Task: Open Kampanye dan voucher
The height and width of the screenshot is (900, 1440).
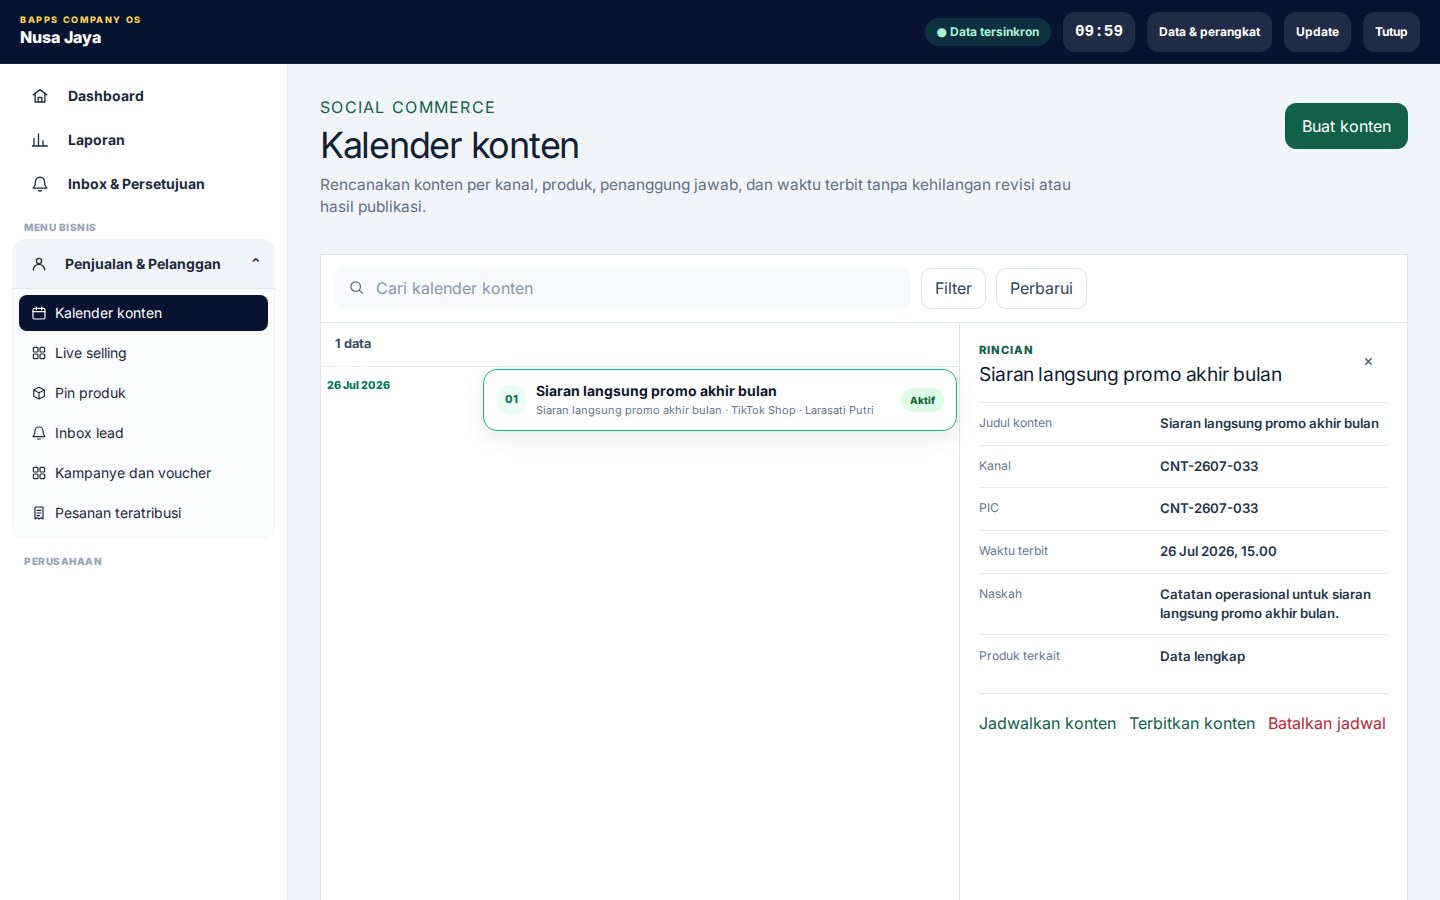Action: tap(143, 473)
